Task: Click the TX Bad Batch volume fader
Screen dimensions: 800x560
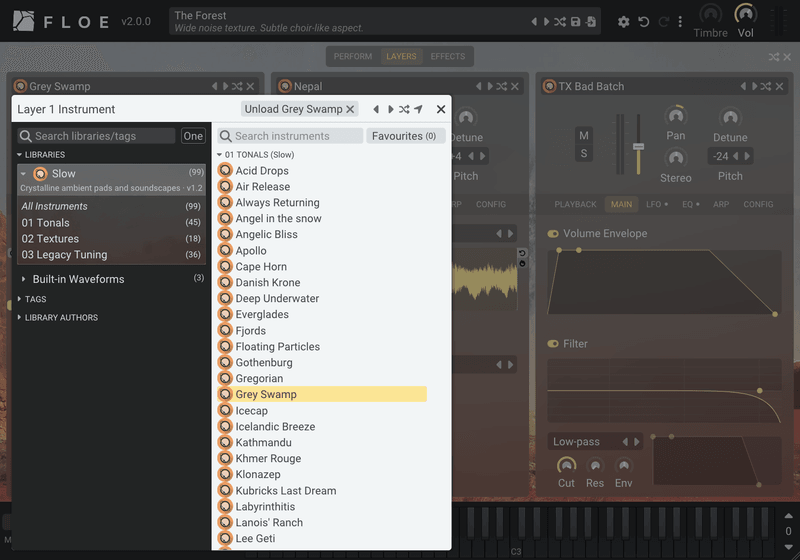Action: pyautogui.click(x=638, y=147)
